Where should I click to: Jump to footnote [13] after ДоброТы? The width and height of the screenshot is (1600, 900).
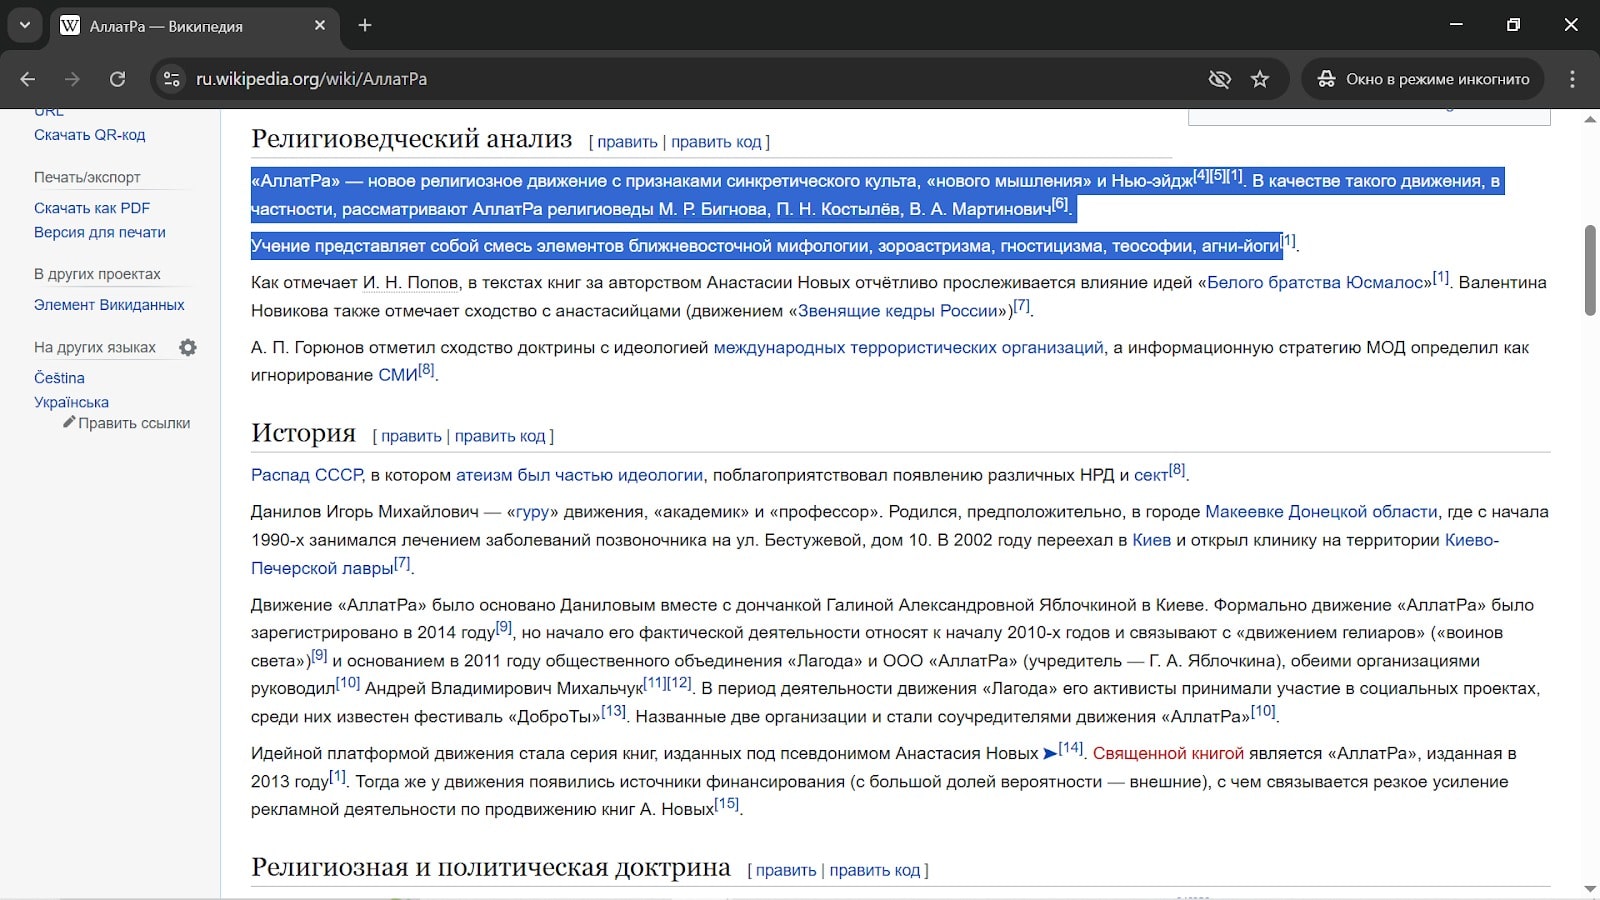613,711
